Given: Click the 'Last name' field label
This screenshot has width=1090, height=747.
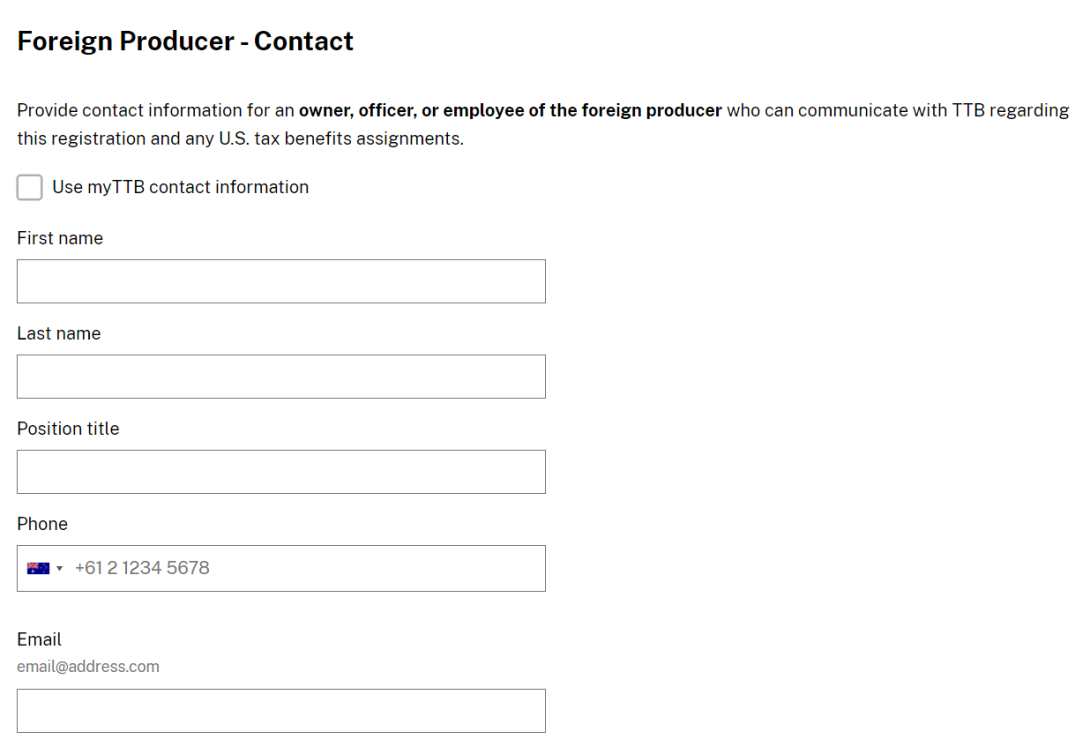Looking at the screenshot, I should [59, 333].
